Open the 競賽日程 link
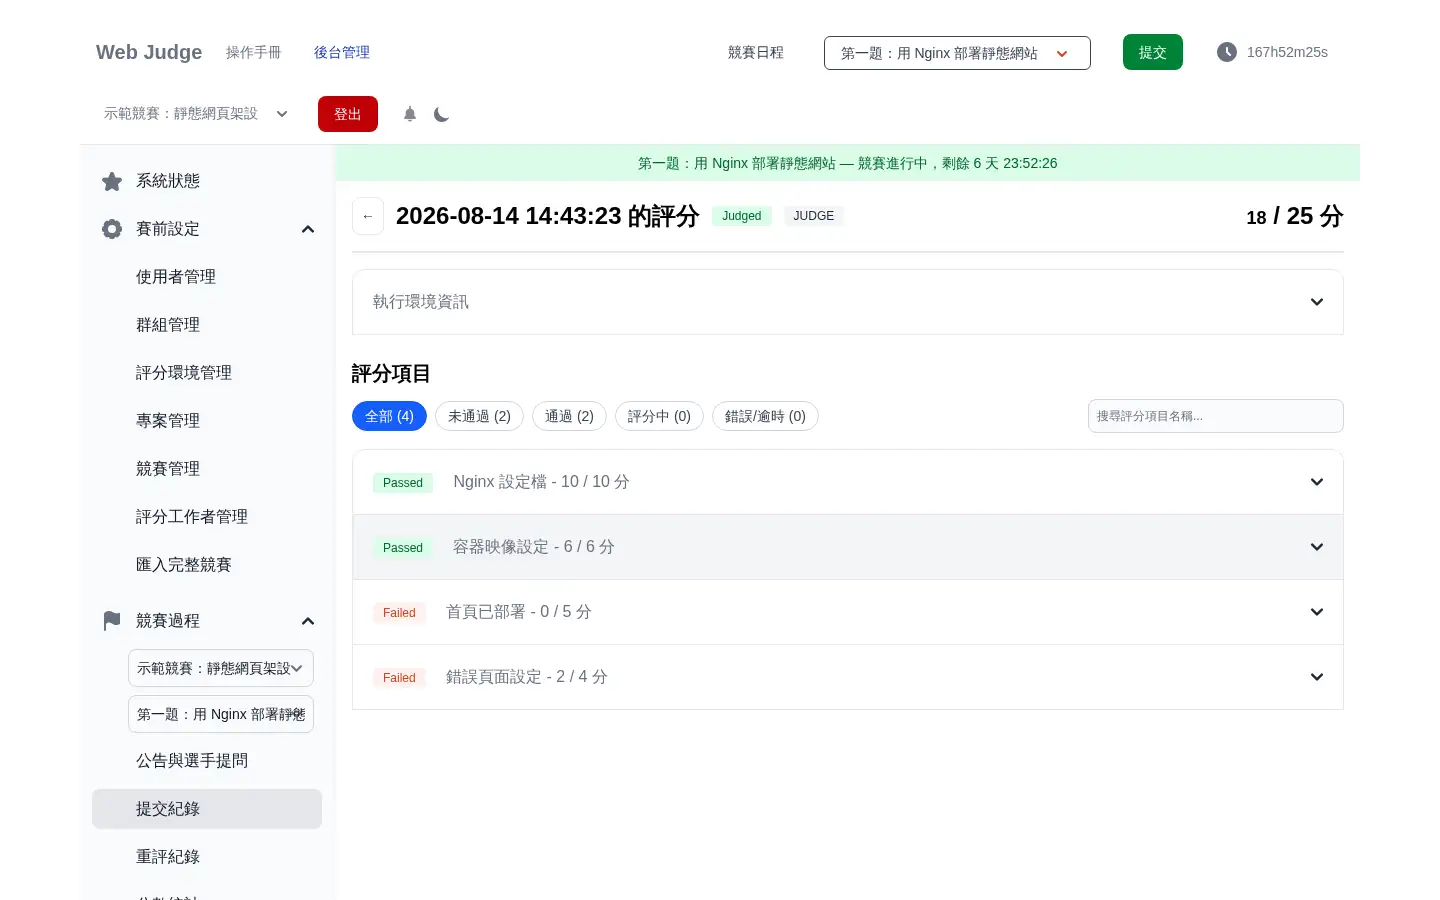Image resolution: width=1440 pixels, height=900 pixels. (756, 52)
